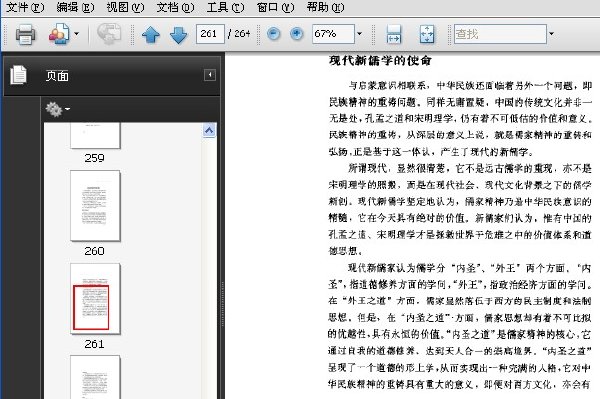Open the collaborate icon's dropdown arrow
This screenshot has width=600, height=399.
77,34
